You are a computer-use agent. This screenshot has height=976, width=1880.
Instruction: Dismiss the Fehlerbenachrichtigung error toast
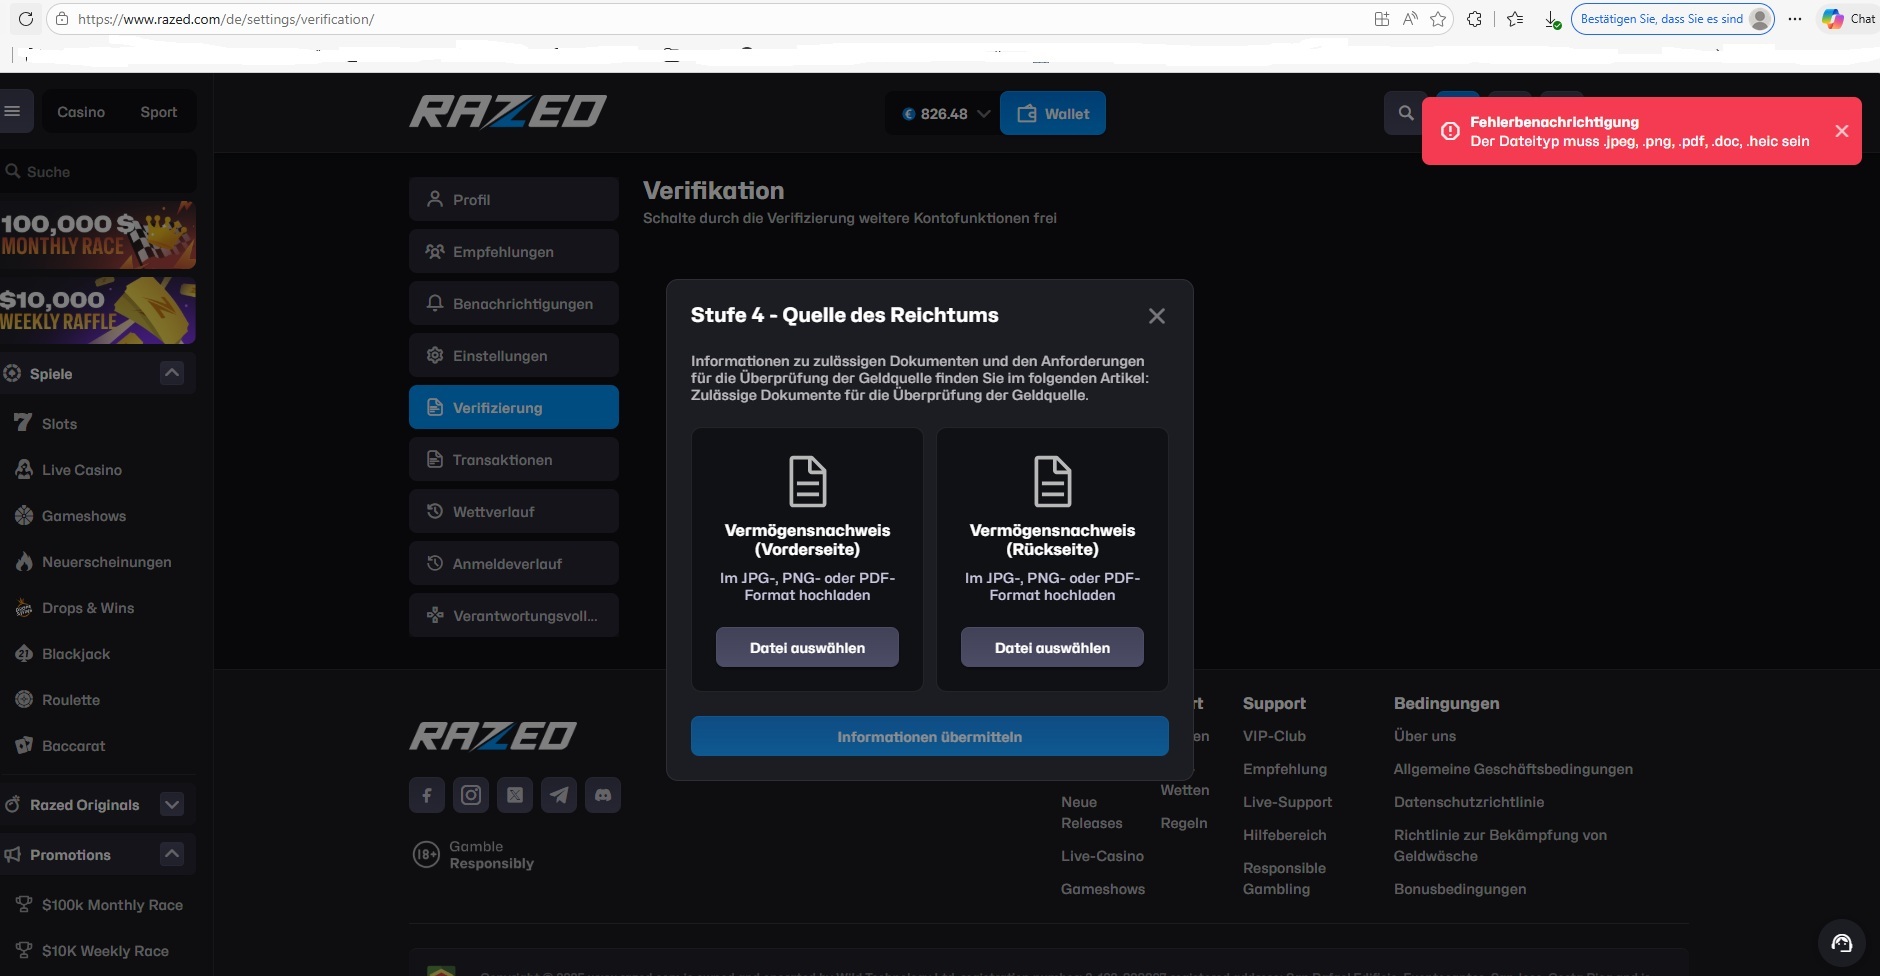1841,131
